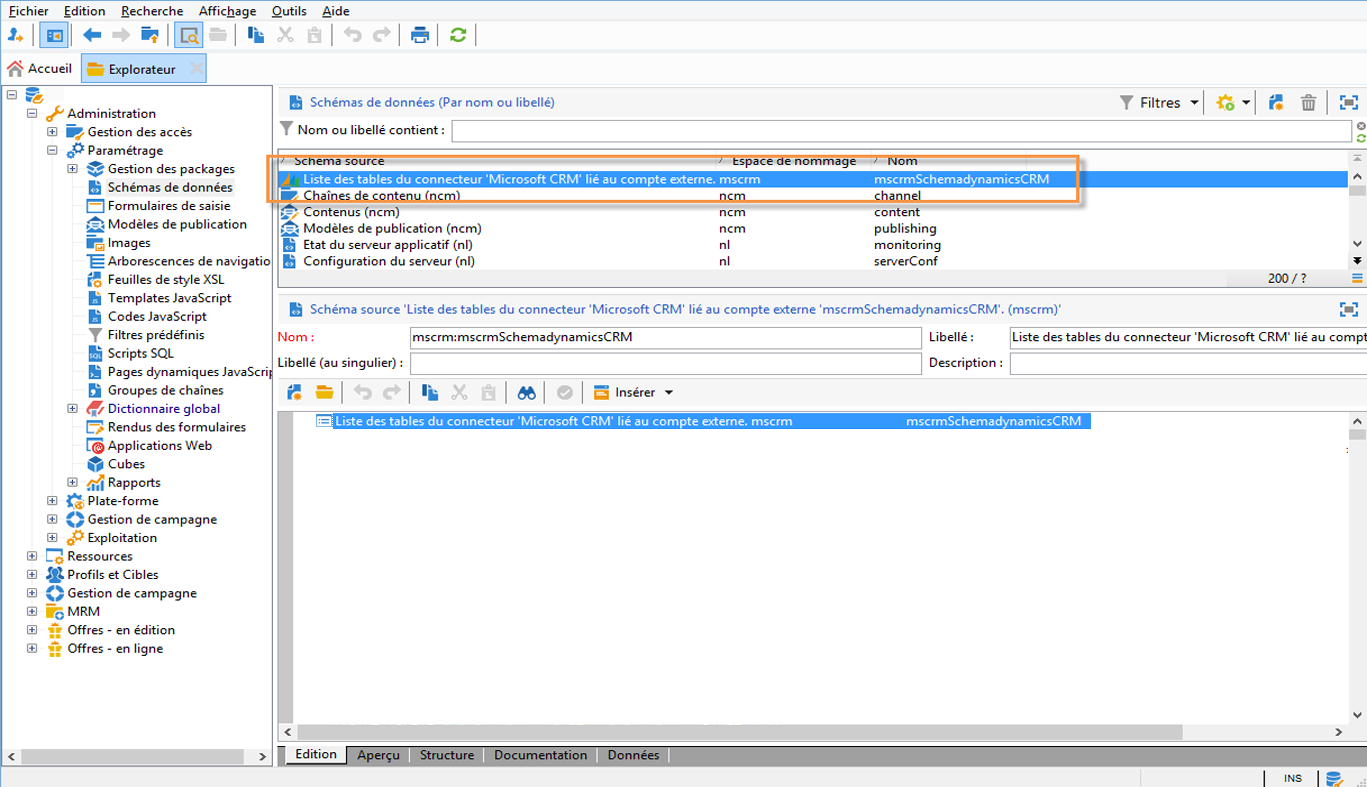The height and width of the screenshot is (787, 1367).
Task: Expand the 'Dictionnaire global' node
Action: click(72, 408)
